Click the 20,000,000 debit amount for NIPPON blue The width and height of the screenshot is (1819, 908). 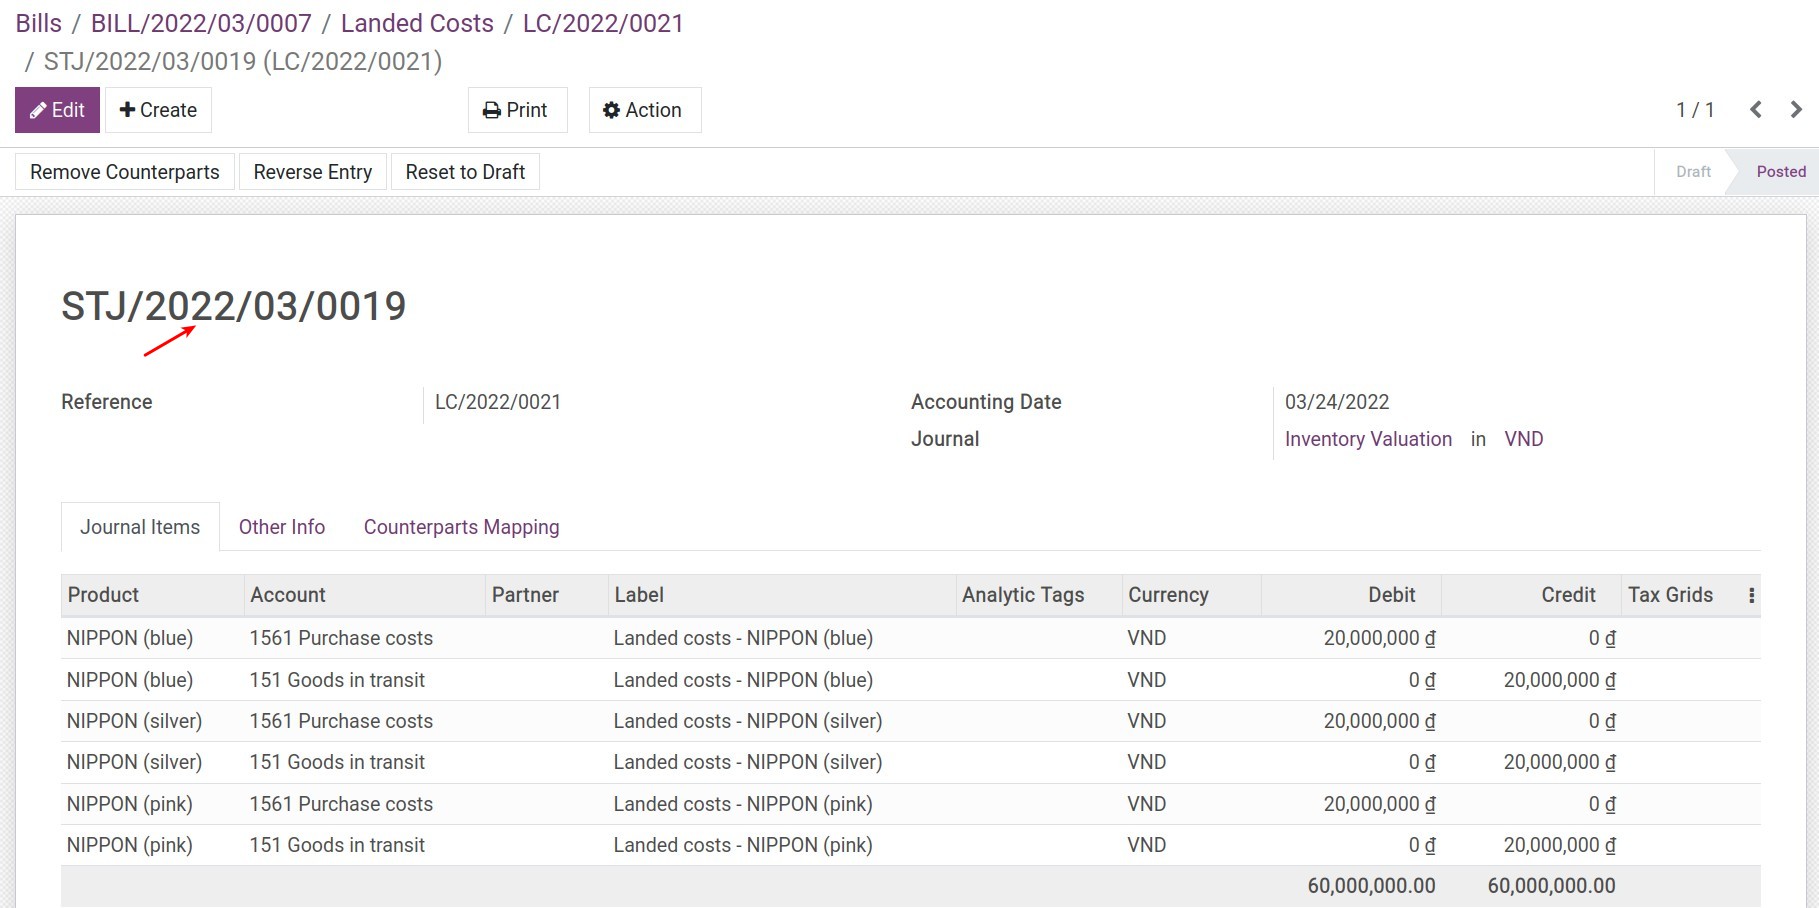tap(1377, 638)
